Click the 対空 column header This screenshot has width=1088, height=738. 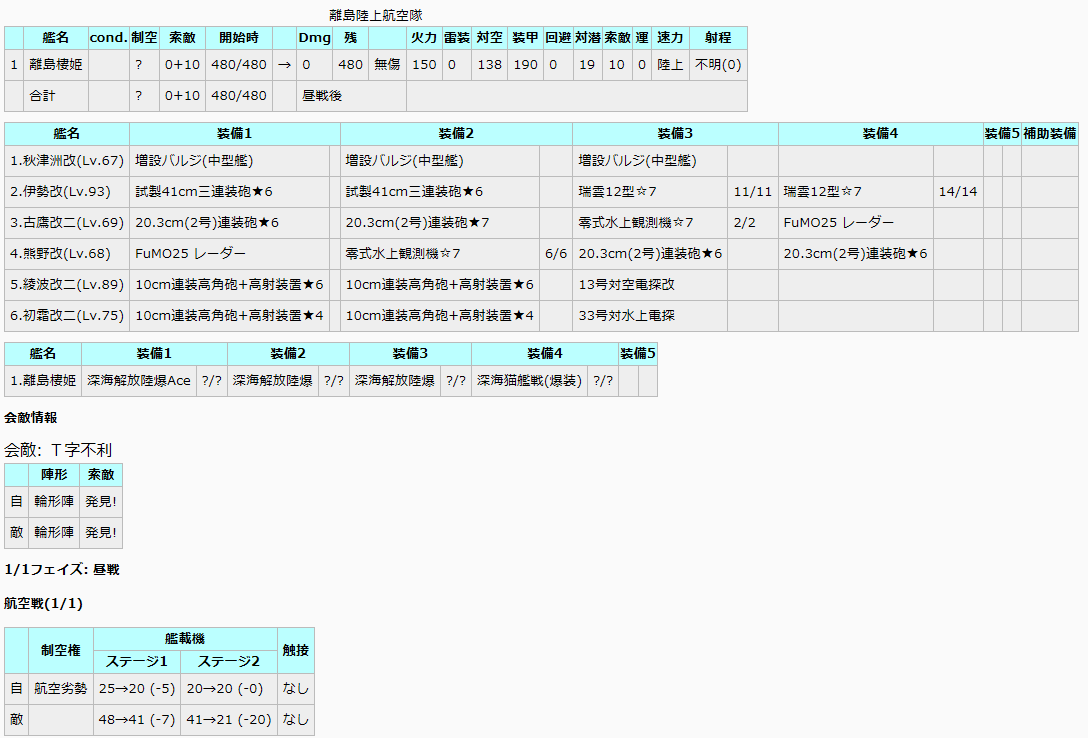coord(489,37)
